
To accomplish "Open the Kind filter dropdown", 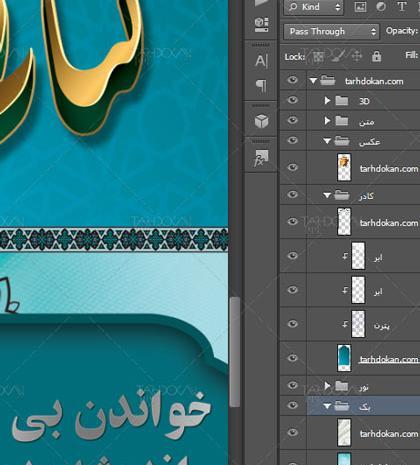I will click(314, 7).
